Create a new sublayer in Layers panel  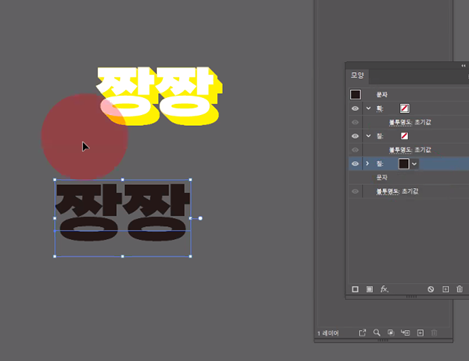[x=405, y=333]
